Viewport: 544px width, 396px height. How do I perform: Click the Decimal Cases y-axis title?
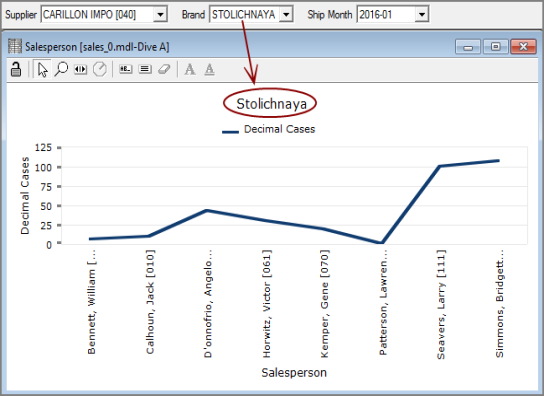point(25,196)
